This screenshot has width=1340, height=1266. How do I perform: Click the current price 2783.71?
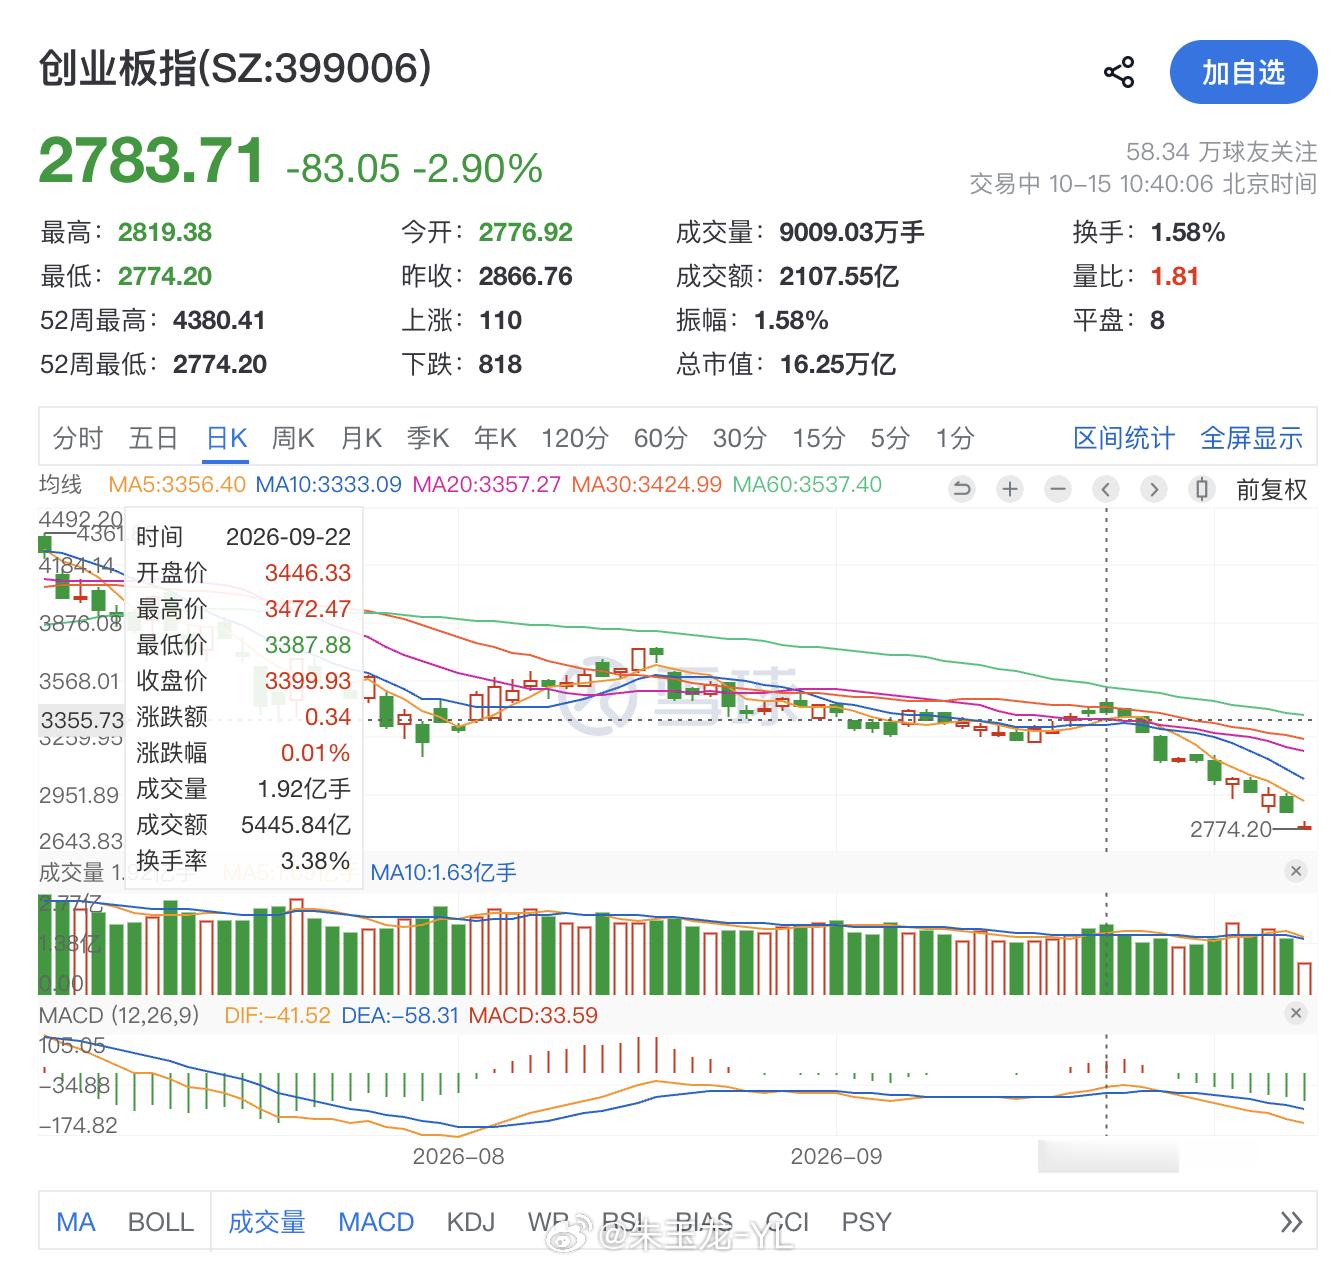[x=152, y=161]
